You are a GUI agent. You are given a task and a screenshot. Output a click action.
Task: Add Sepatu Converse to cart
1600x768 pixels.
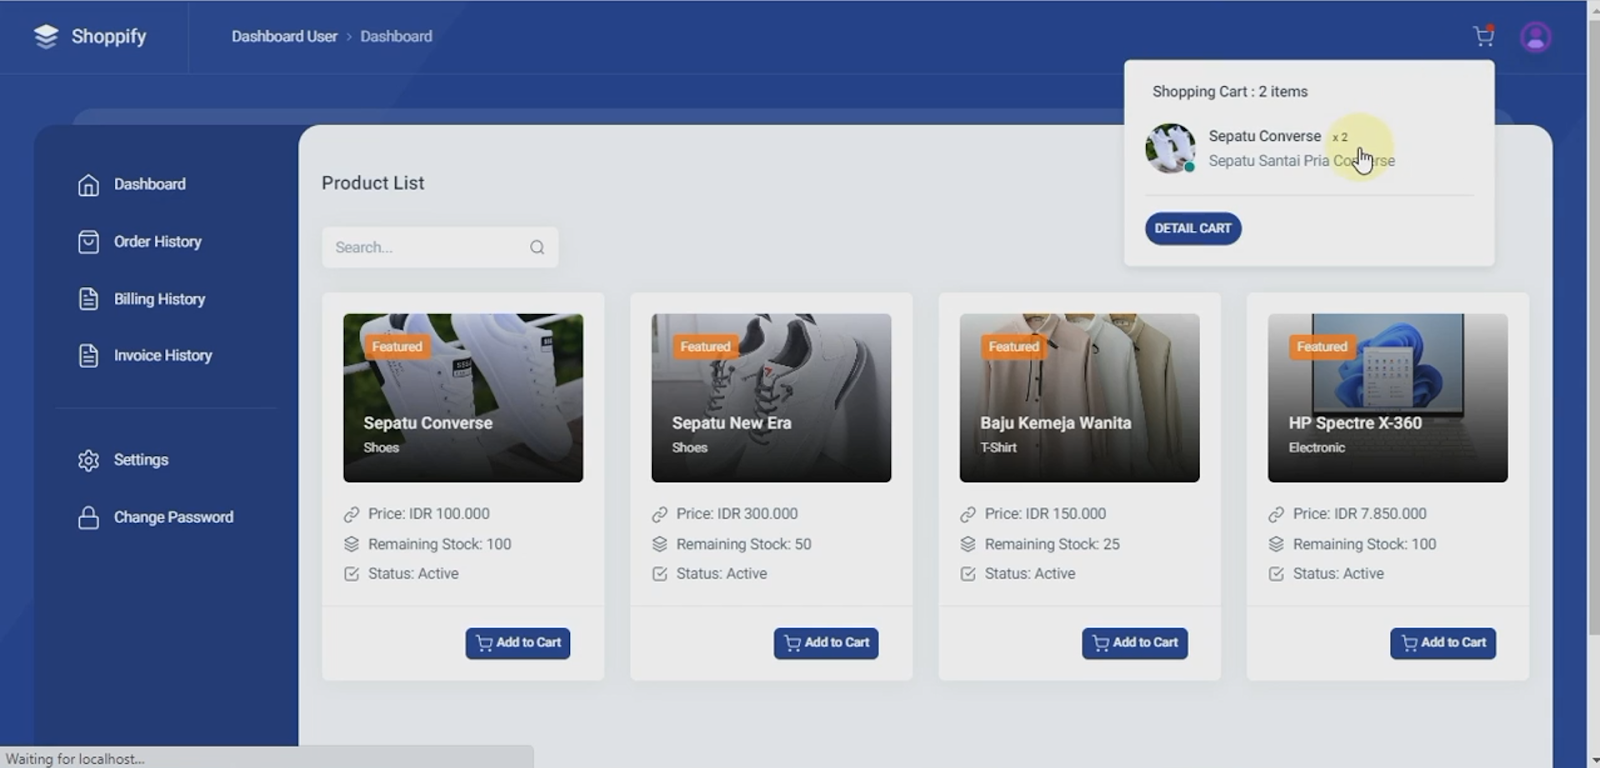pos(518,643)
